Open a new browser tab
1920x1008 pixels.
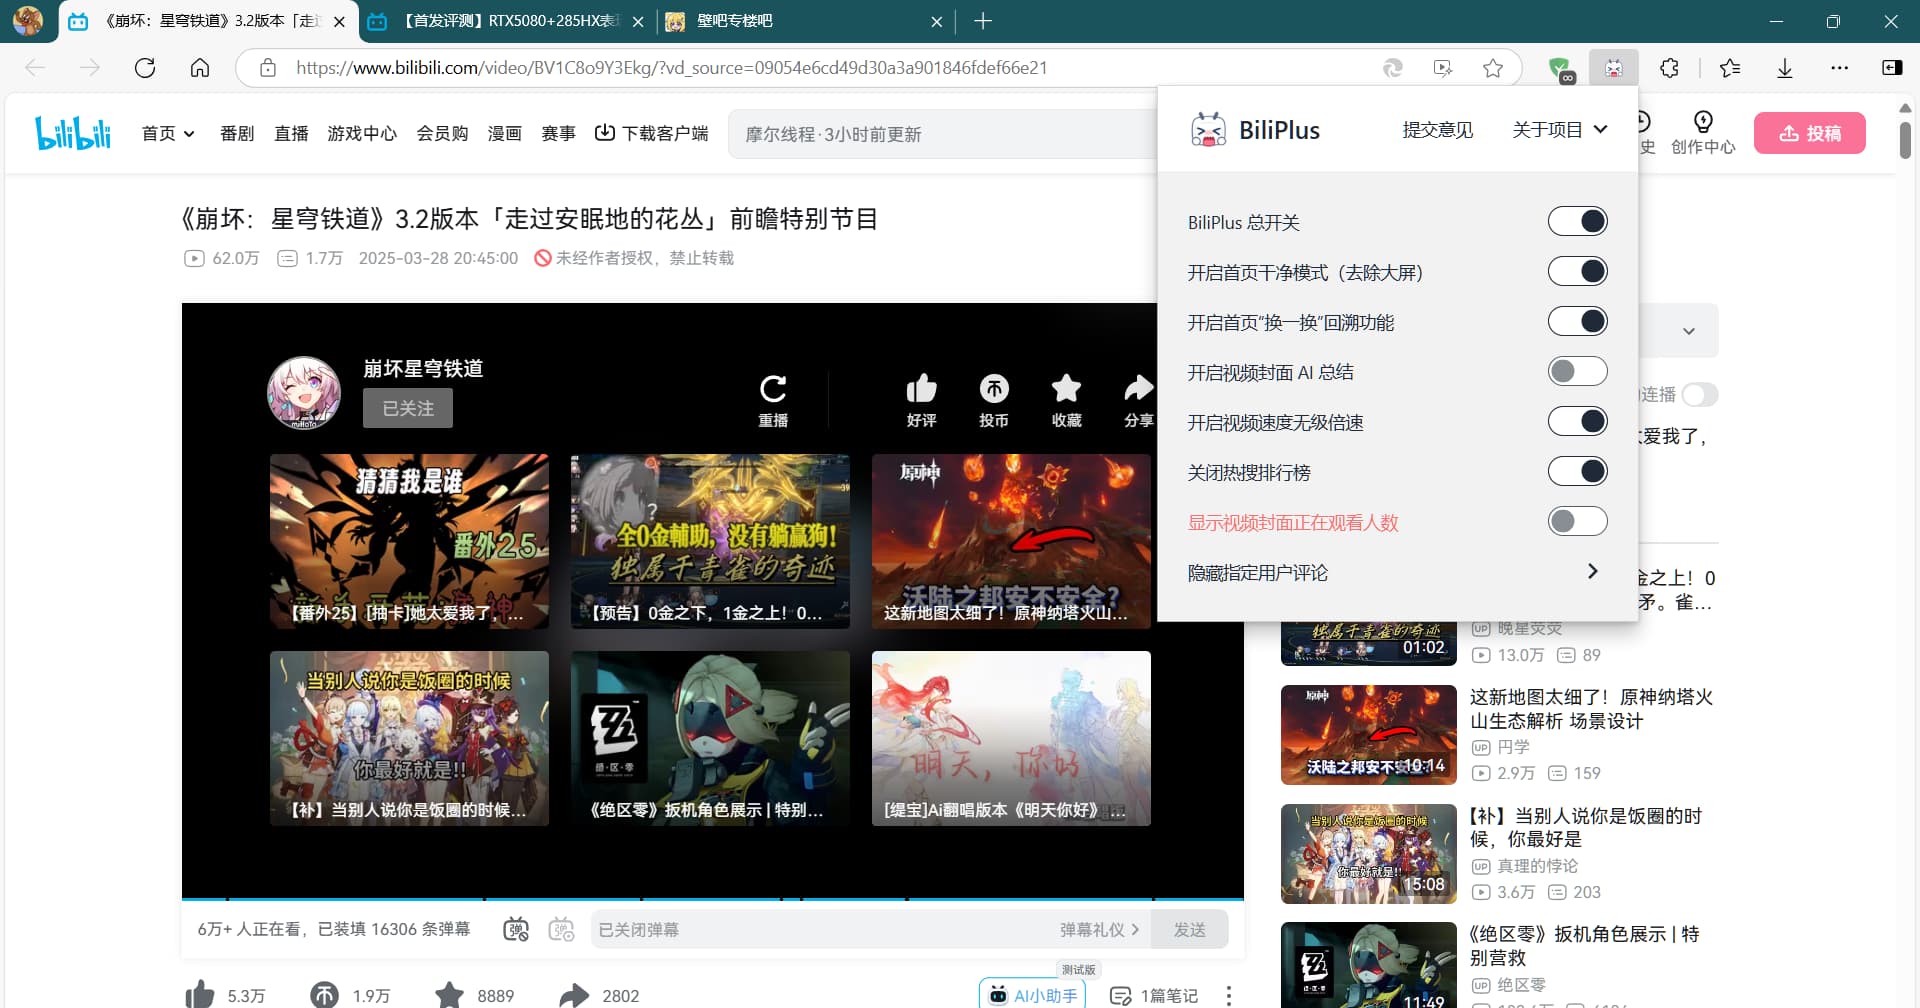[983, 21]
